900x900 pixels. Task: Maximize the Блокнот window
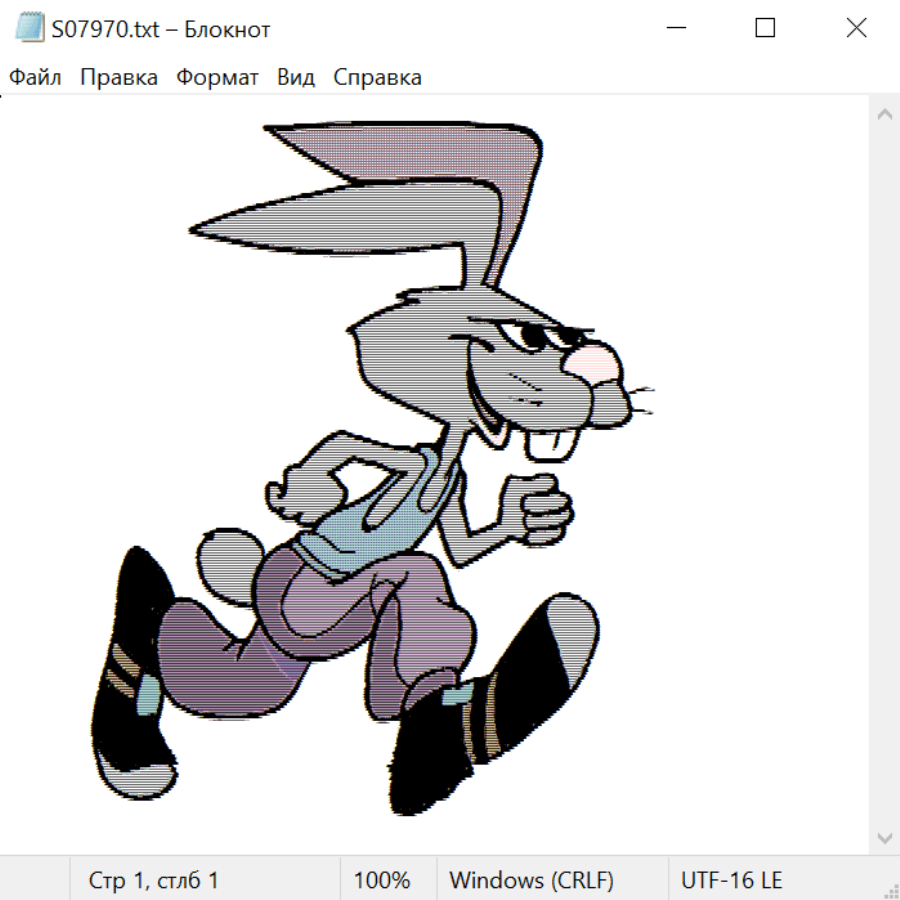pyautogui.click(x=765, y=29)
